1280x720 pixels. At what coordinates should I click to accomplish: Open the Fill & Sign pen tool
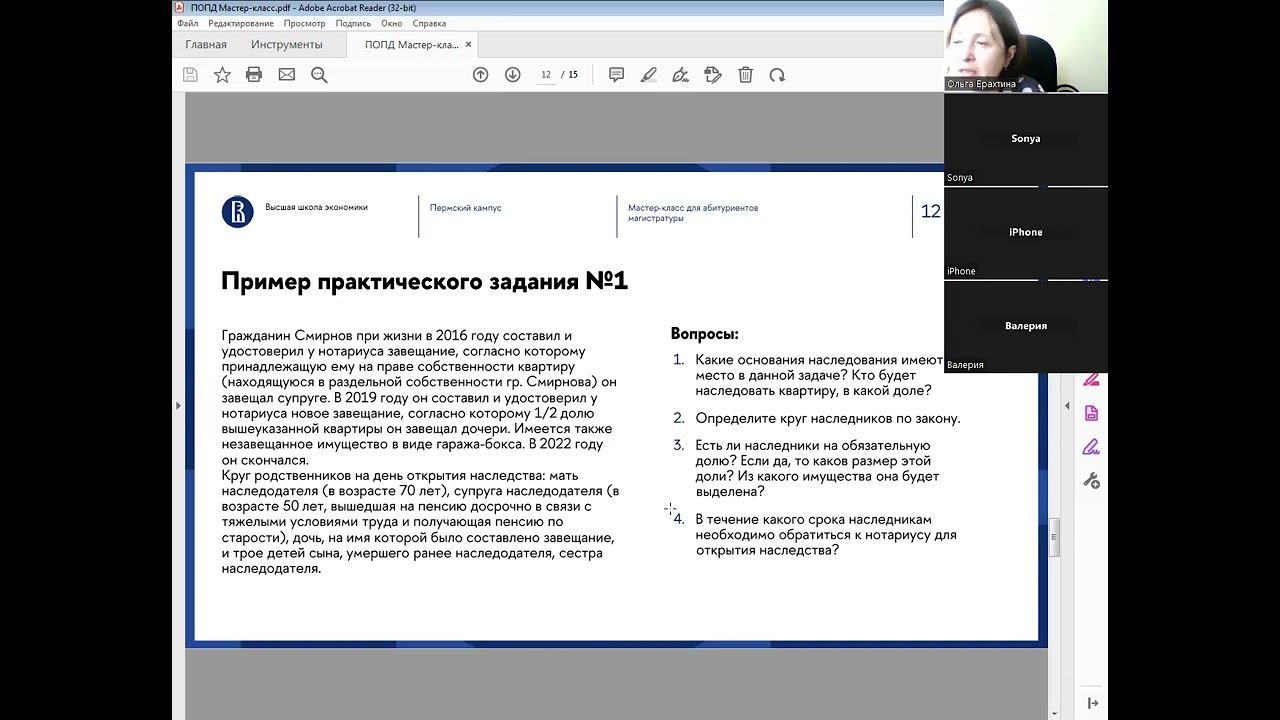point(680,75)
